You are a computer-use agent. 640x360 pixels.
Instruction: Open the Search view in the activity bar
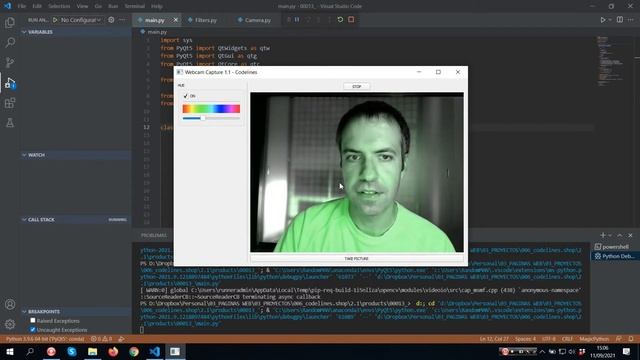(x=10, y=42)
